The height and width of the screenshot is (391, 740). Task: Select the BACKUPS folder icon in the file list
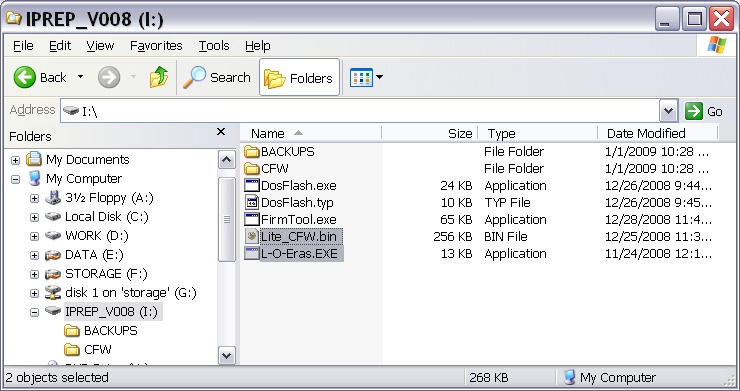point(252,152)
